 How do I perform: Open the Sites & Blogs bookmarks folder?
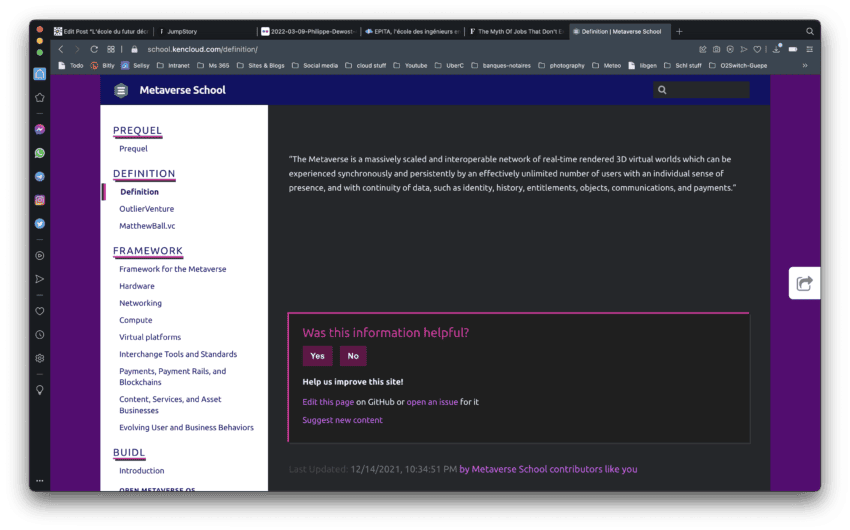pos(260,66)
